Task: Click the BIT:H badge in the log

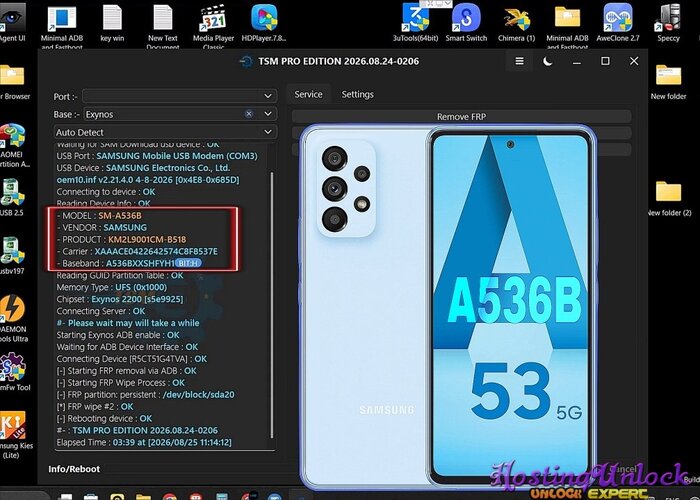Action: pyautogui.click(x=188, y=263)
